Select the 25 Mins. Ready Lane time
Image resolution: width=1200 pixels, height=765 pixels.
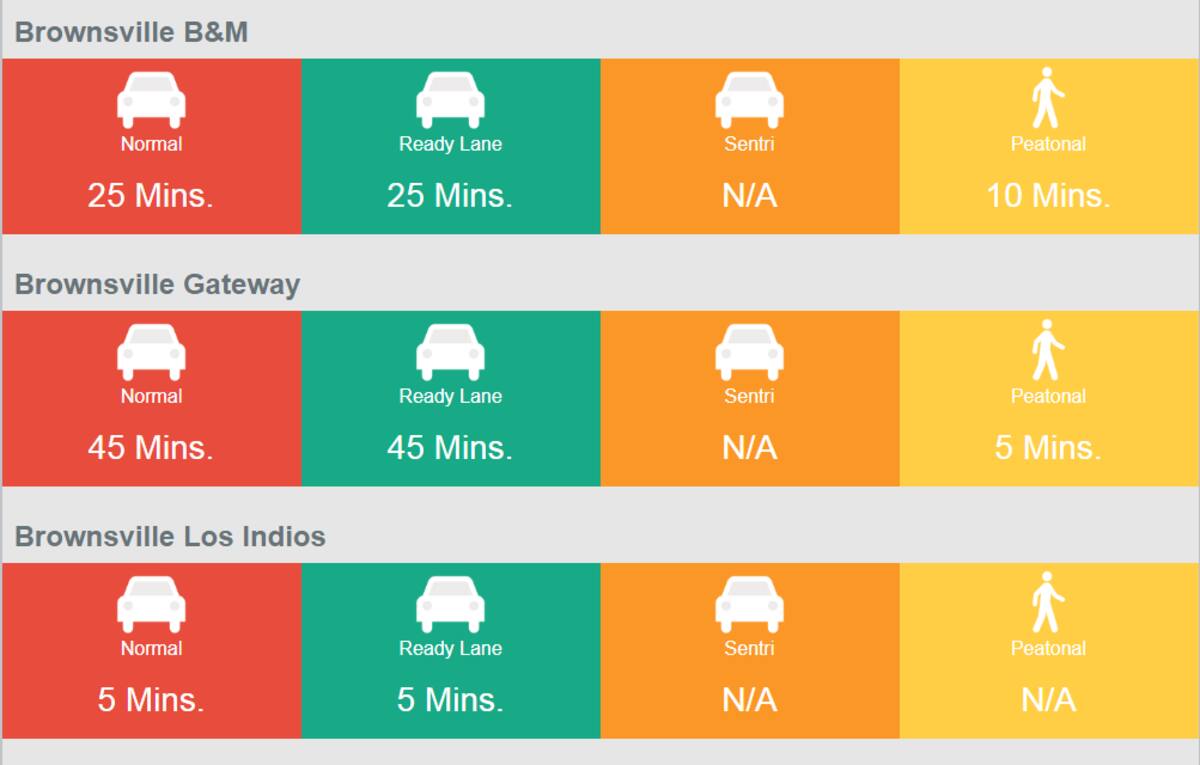450,195
